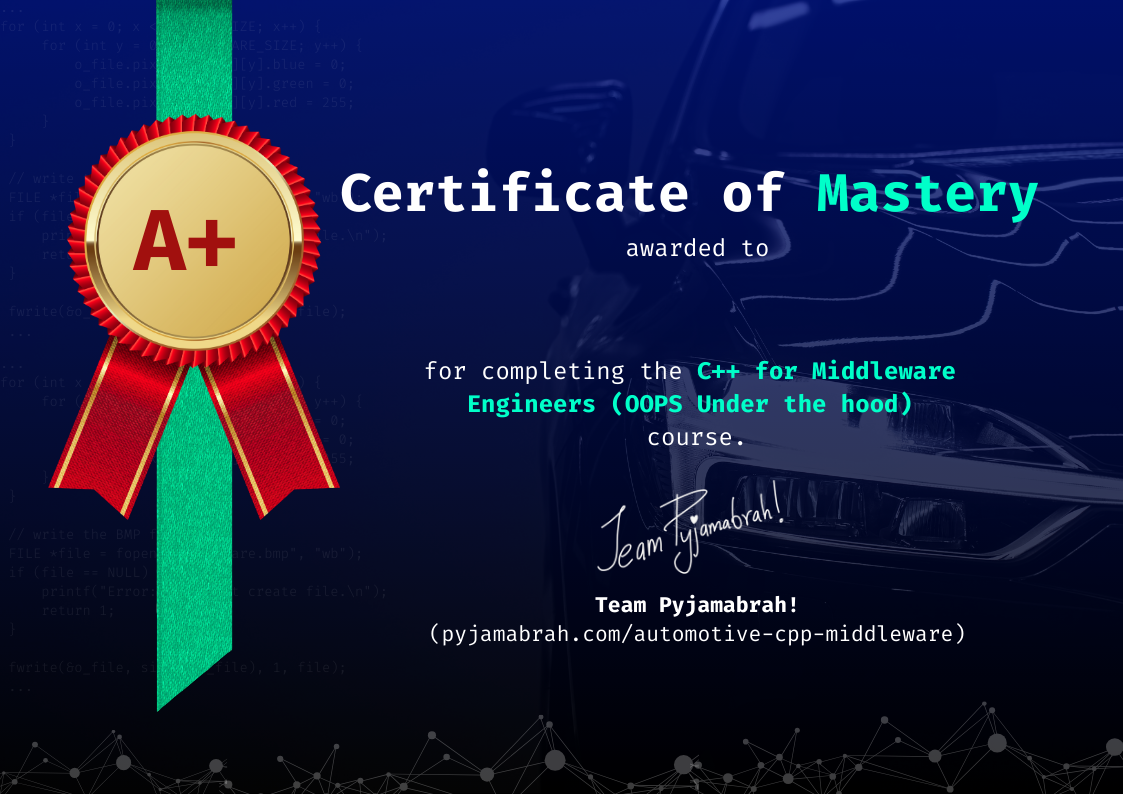Click the "for completing the" text
This screenshot has width=1123, height=794.
point(554,371)
